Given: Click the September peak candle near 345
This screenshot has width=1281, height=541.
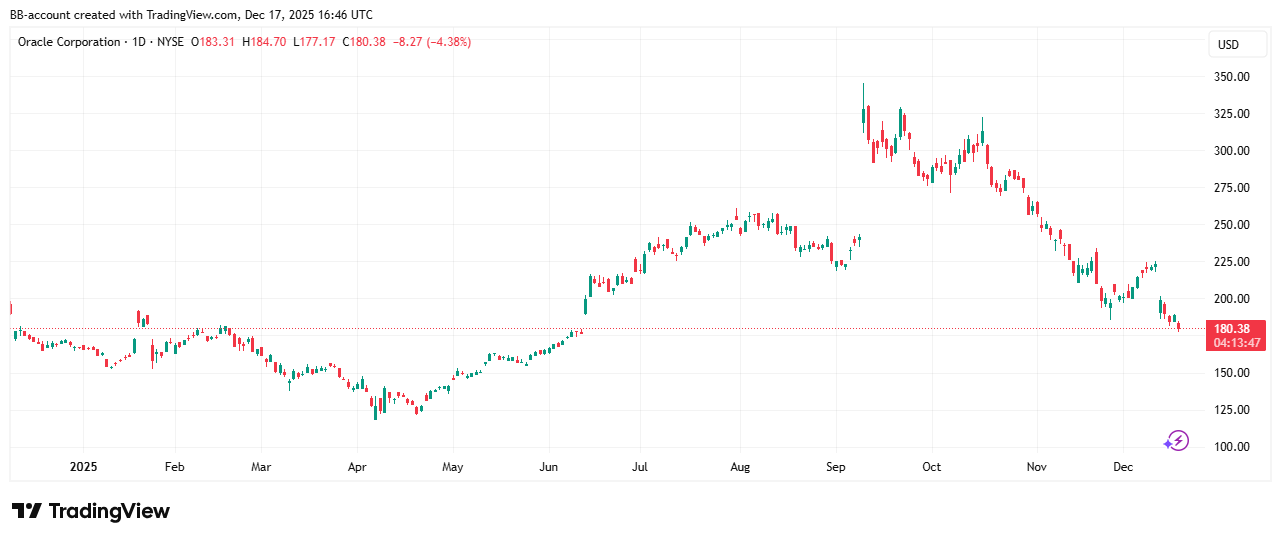Looking at the screenshot, I should [863, 115].
